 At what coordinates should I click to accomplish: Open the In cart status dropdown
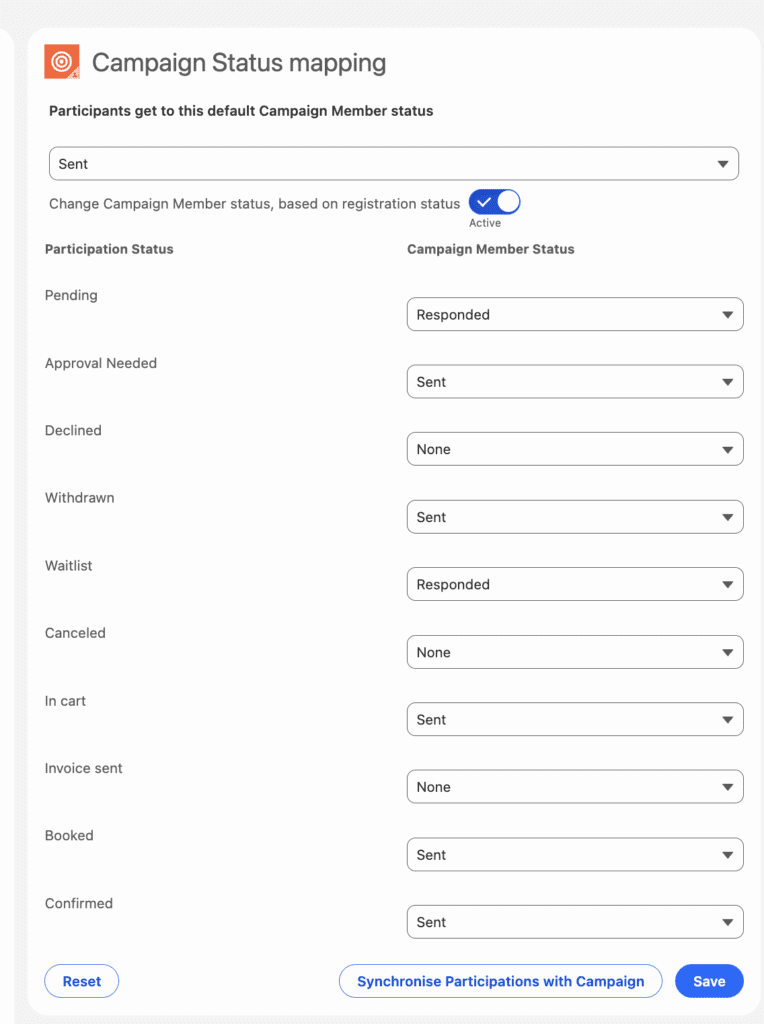coord(574,719)
